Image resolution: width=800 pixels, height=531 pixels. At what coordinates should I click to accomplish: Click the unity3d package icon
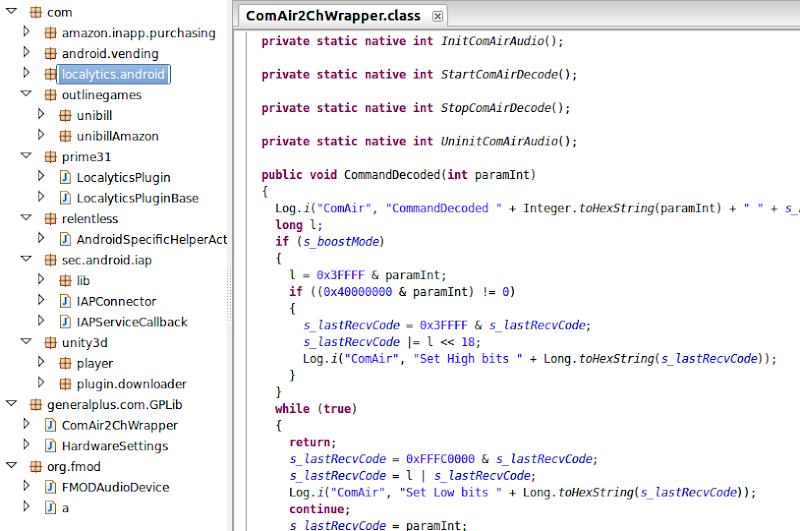tap(51, 343)
